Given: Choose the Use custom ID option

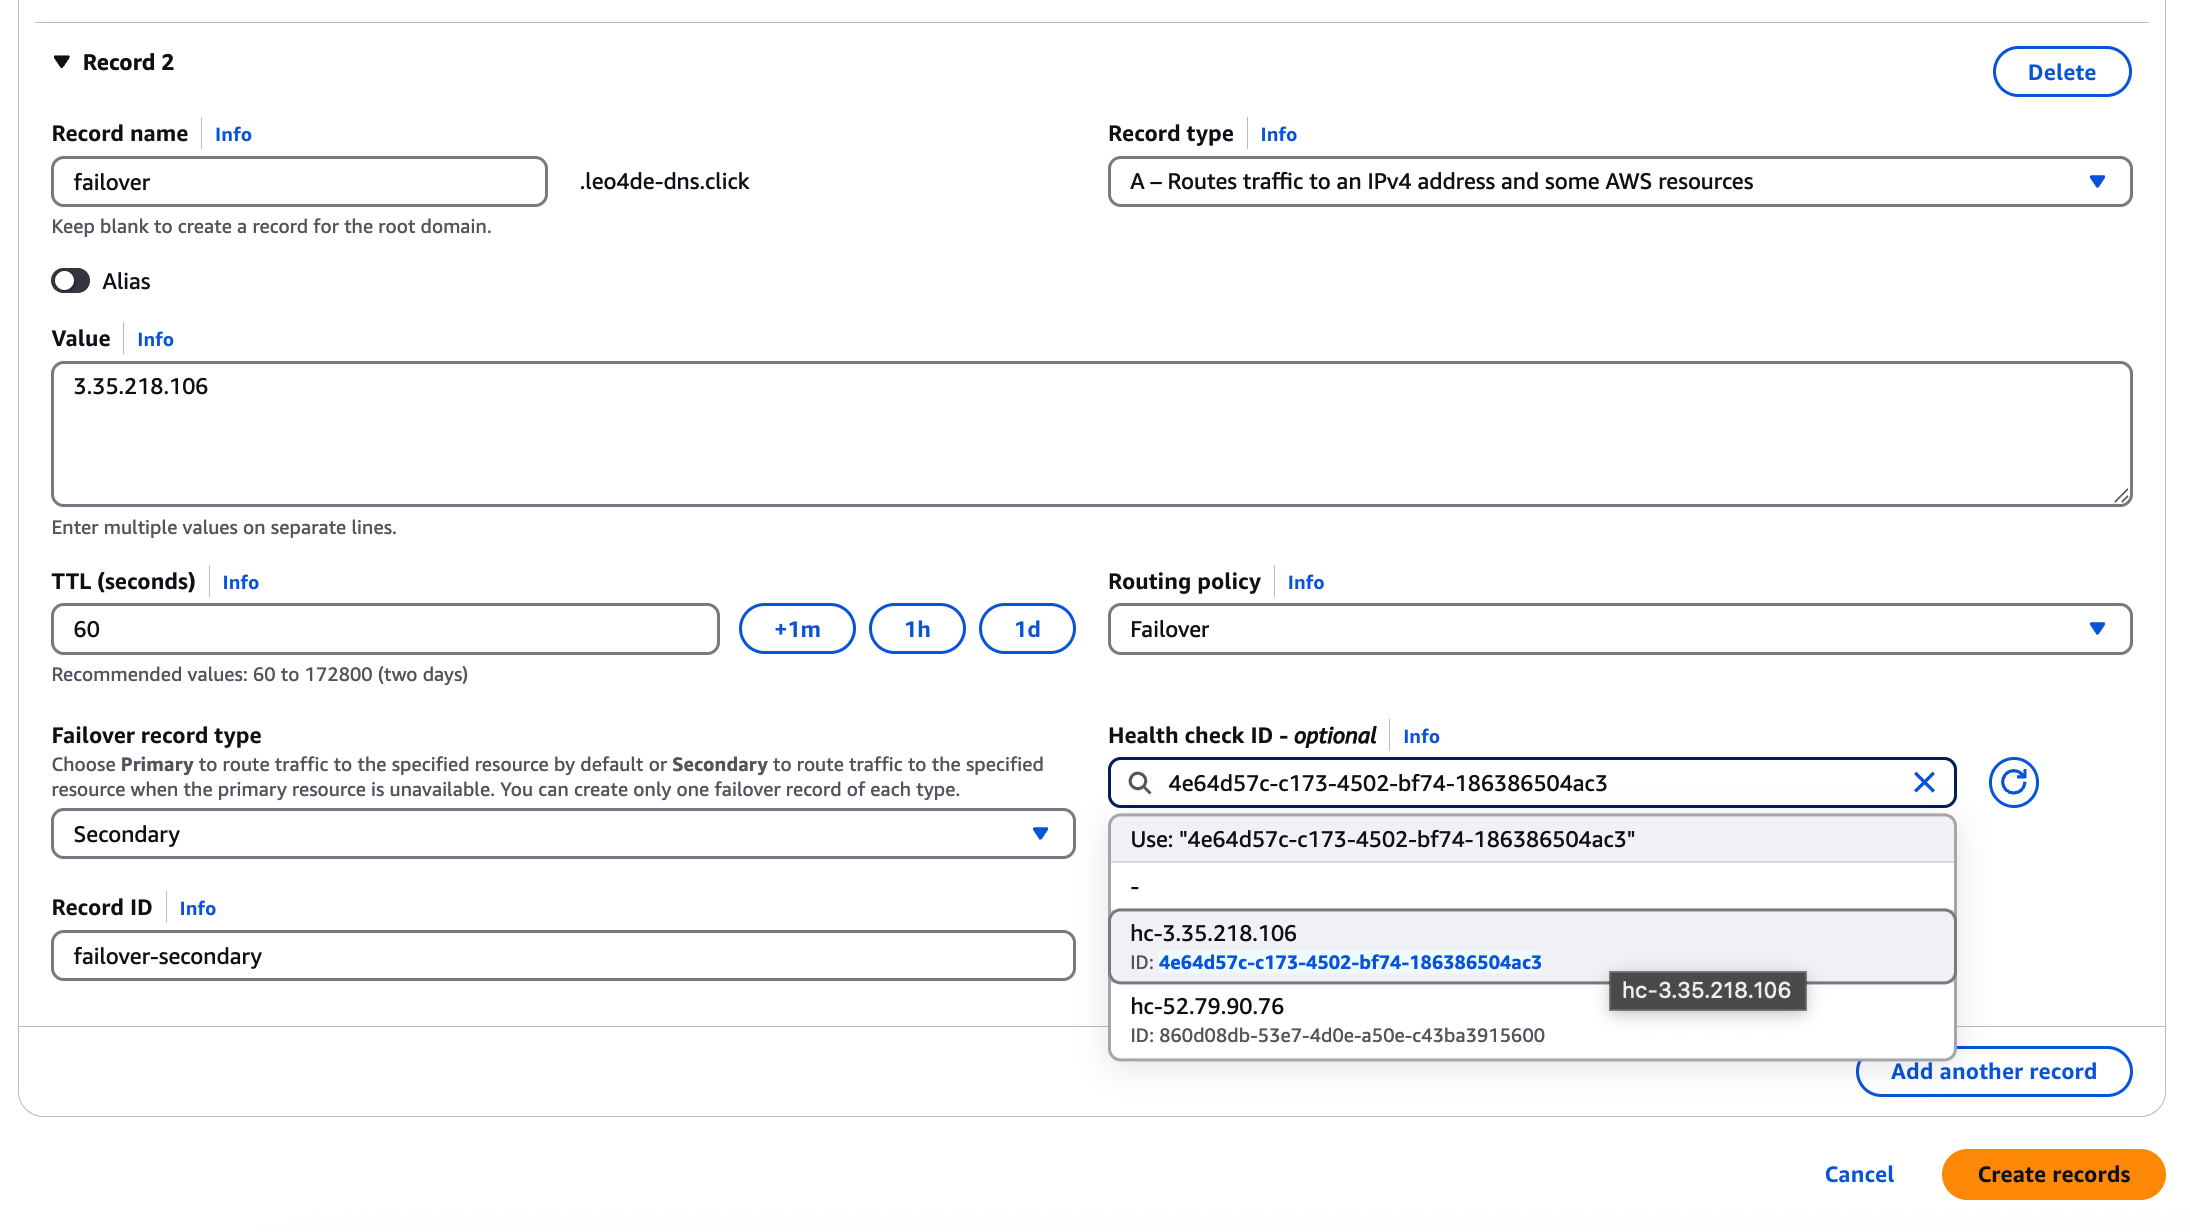Looking at the screenshot, I should pyautogui.click(x=1531, y=839).
